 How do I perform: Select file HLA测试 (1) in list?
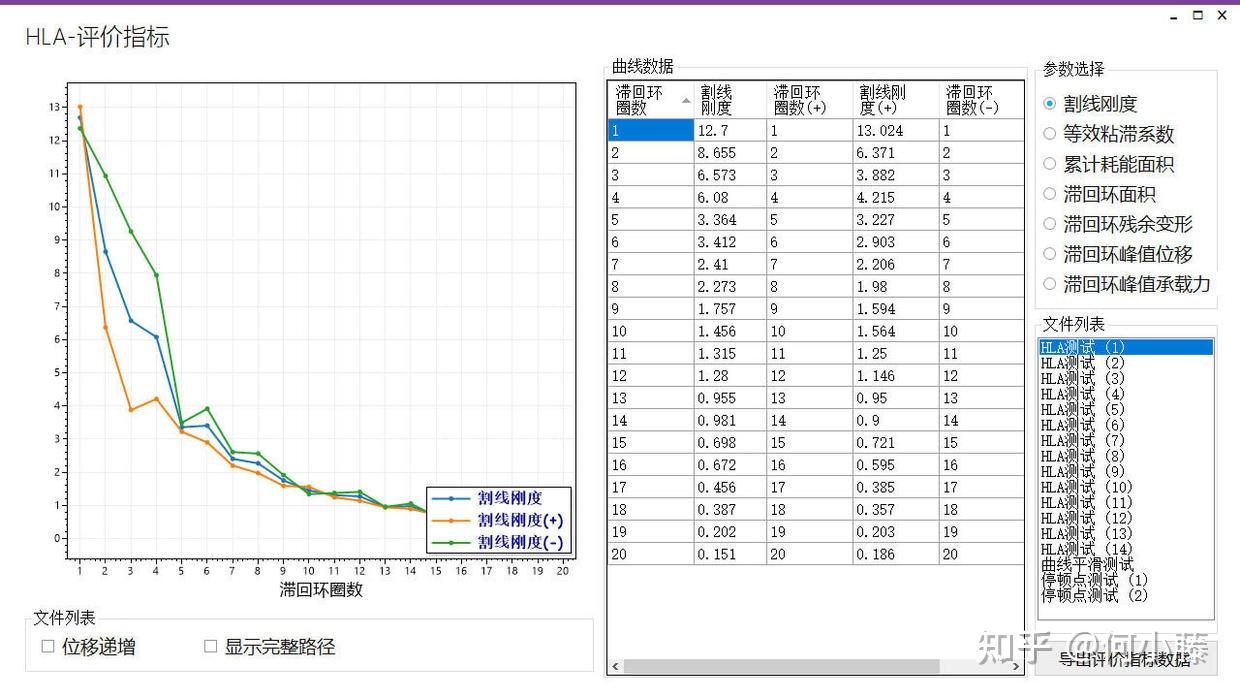point(1126,347)
